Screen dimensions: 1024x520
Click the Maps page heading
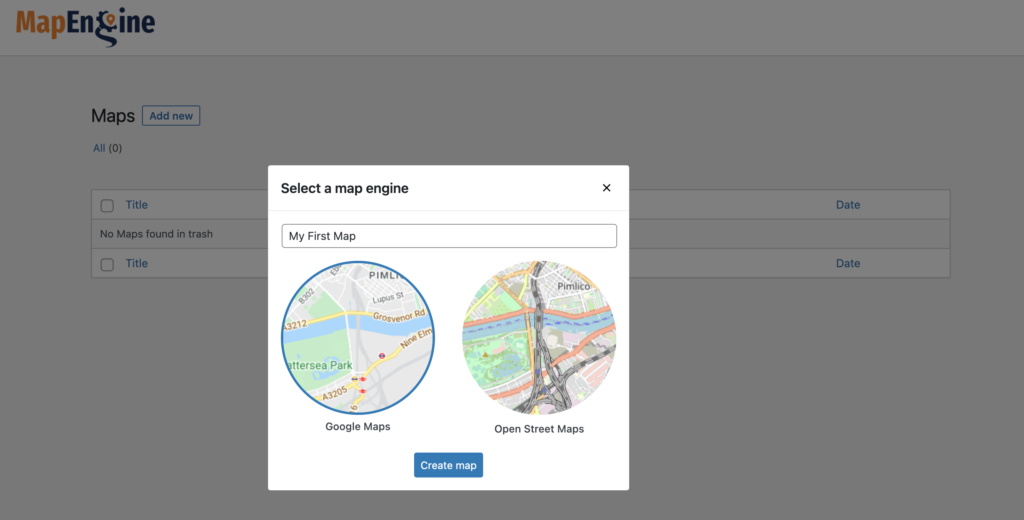pyautogui.click(x=113, y=116)
